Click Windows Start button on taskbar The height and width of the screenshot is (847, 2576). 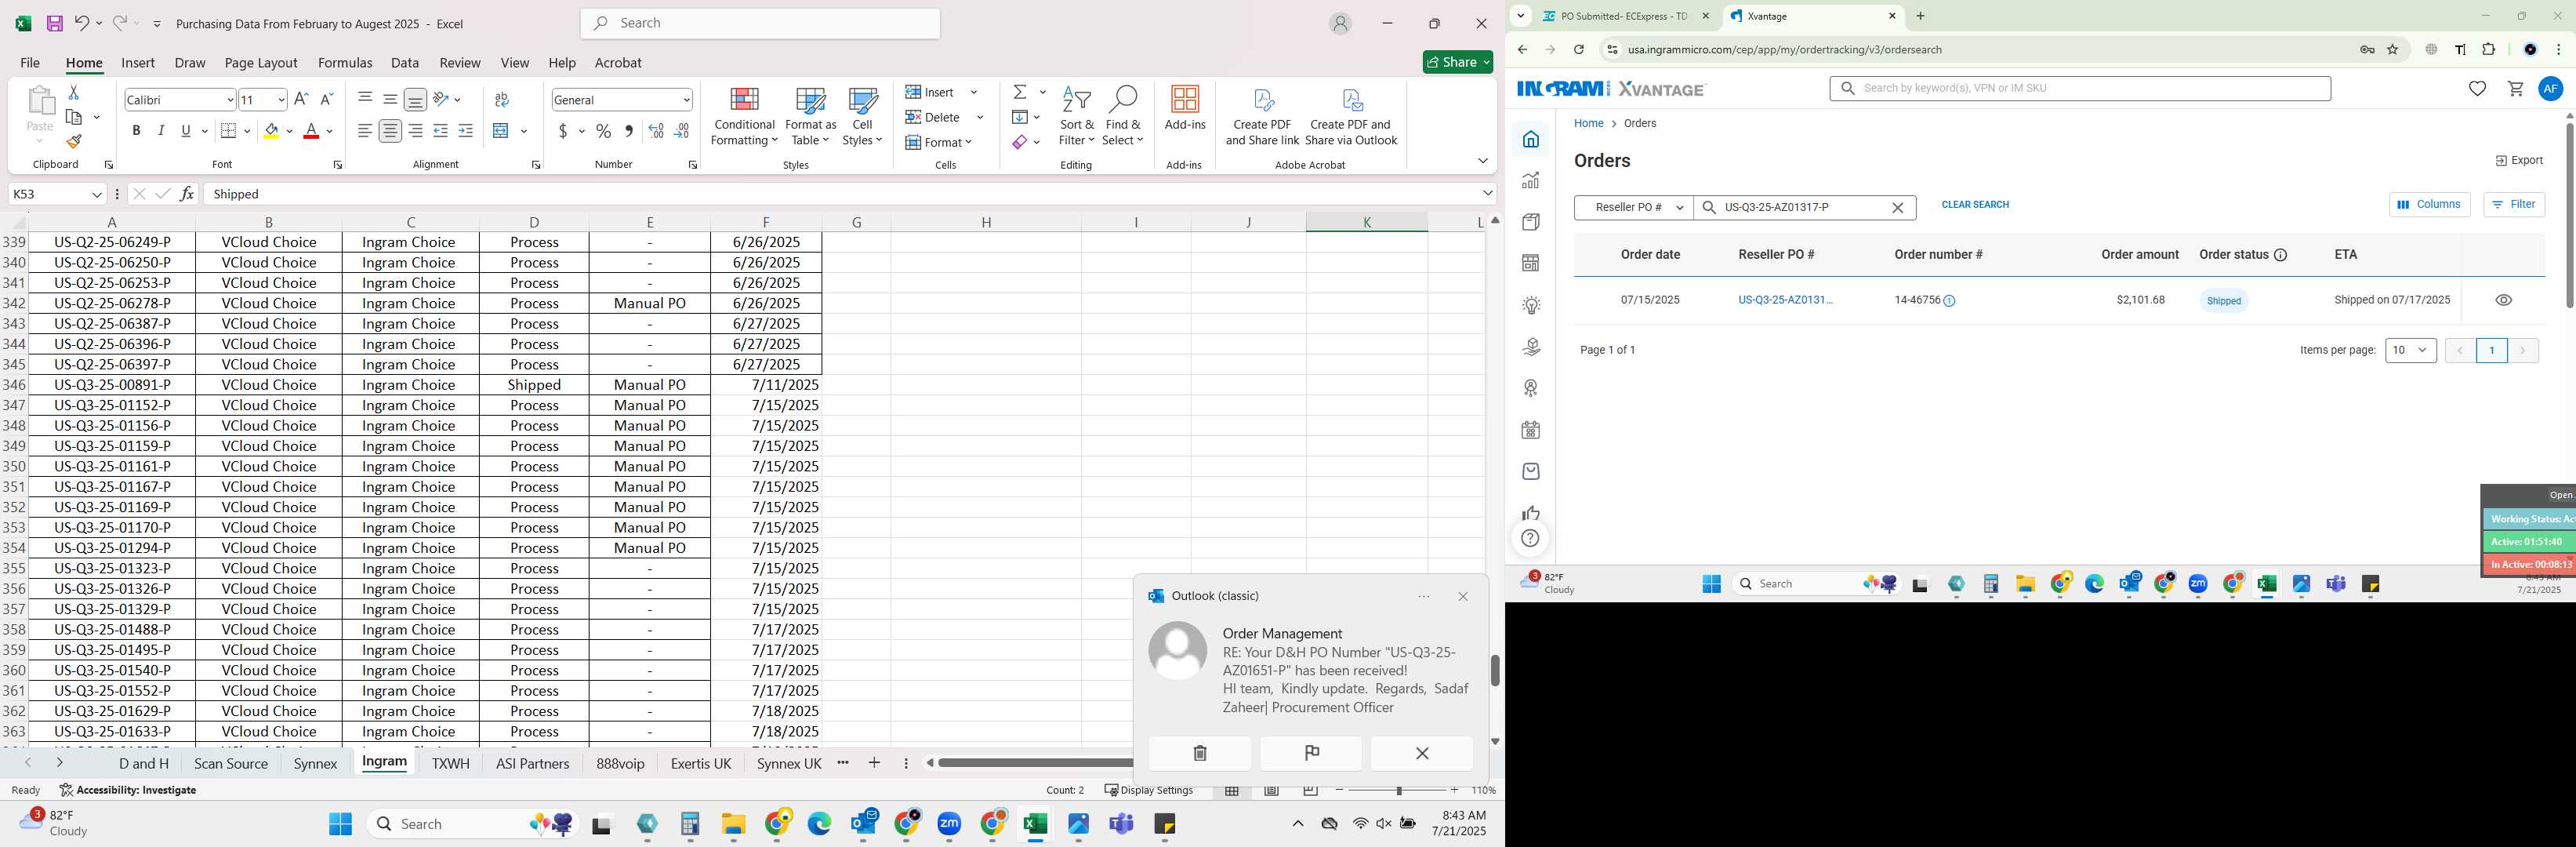tap(340, 823)
